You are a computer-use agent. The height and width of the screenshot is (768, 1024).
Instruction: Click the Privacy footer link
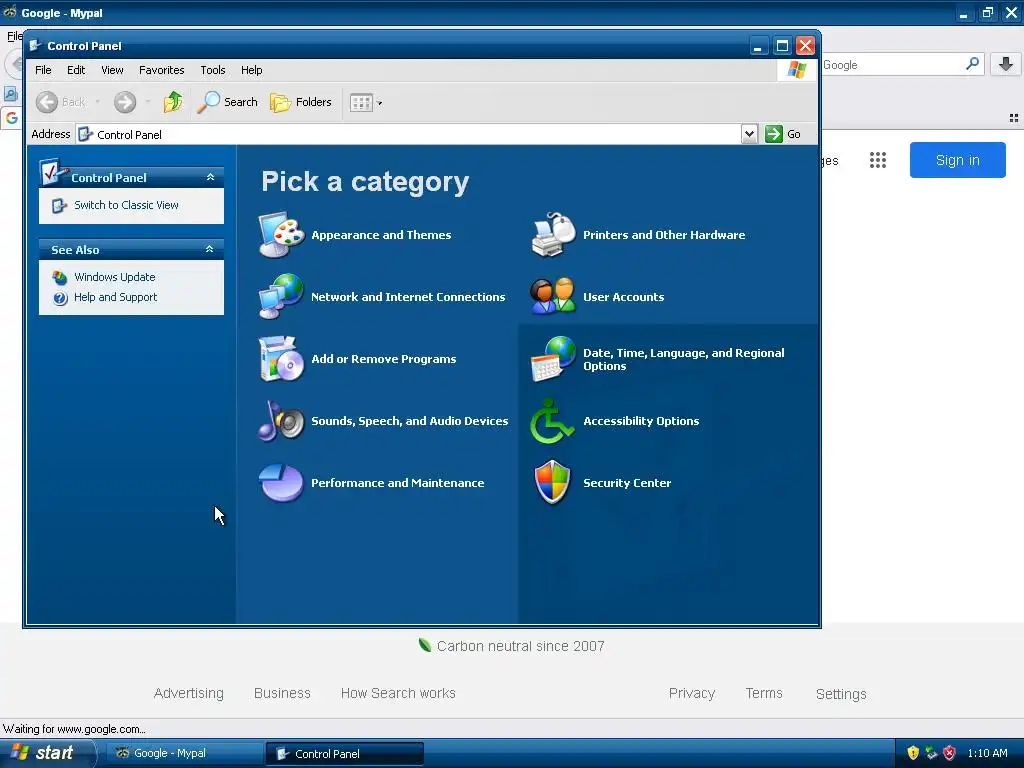(x=692, y=693)
